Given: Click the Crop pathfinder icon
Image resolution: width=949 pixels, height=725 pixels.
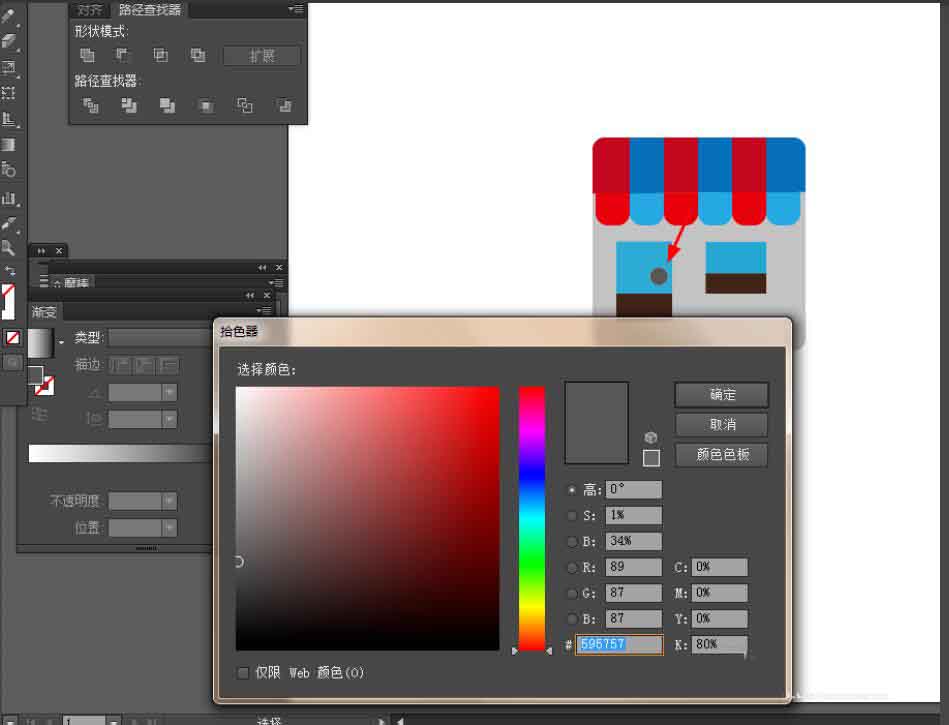Looking at the screenshot, I should click(206, 106).
